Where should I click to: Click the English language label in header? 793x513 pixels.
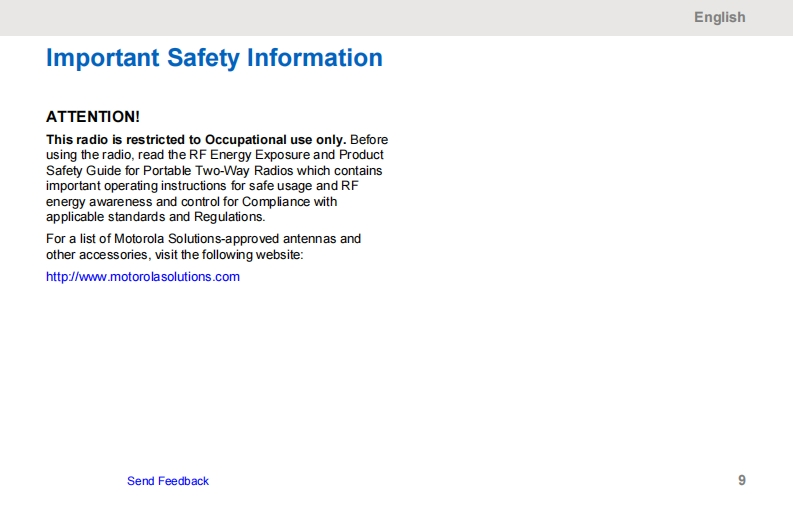719,17
